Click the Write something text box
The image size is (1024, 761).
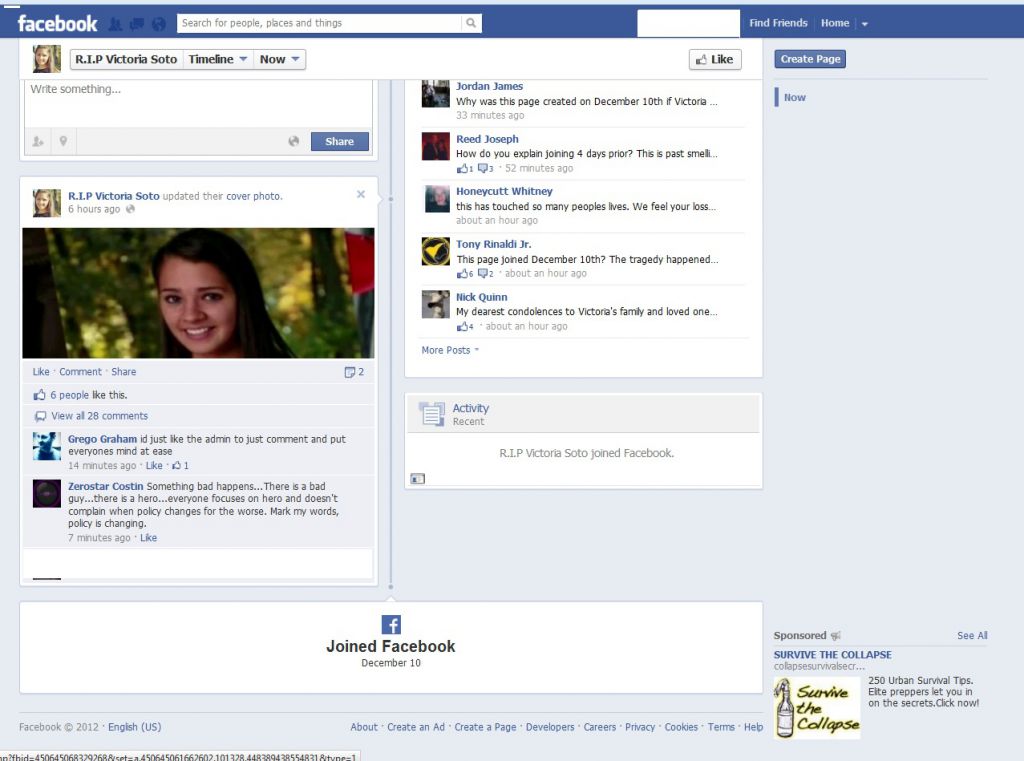[x=199, y=103]
